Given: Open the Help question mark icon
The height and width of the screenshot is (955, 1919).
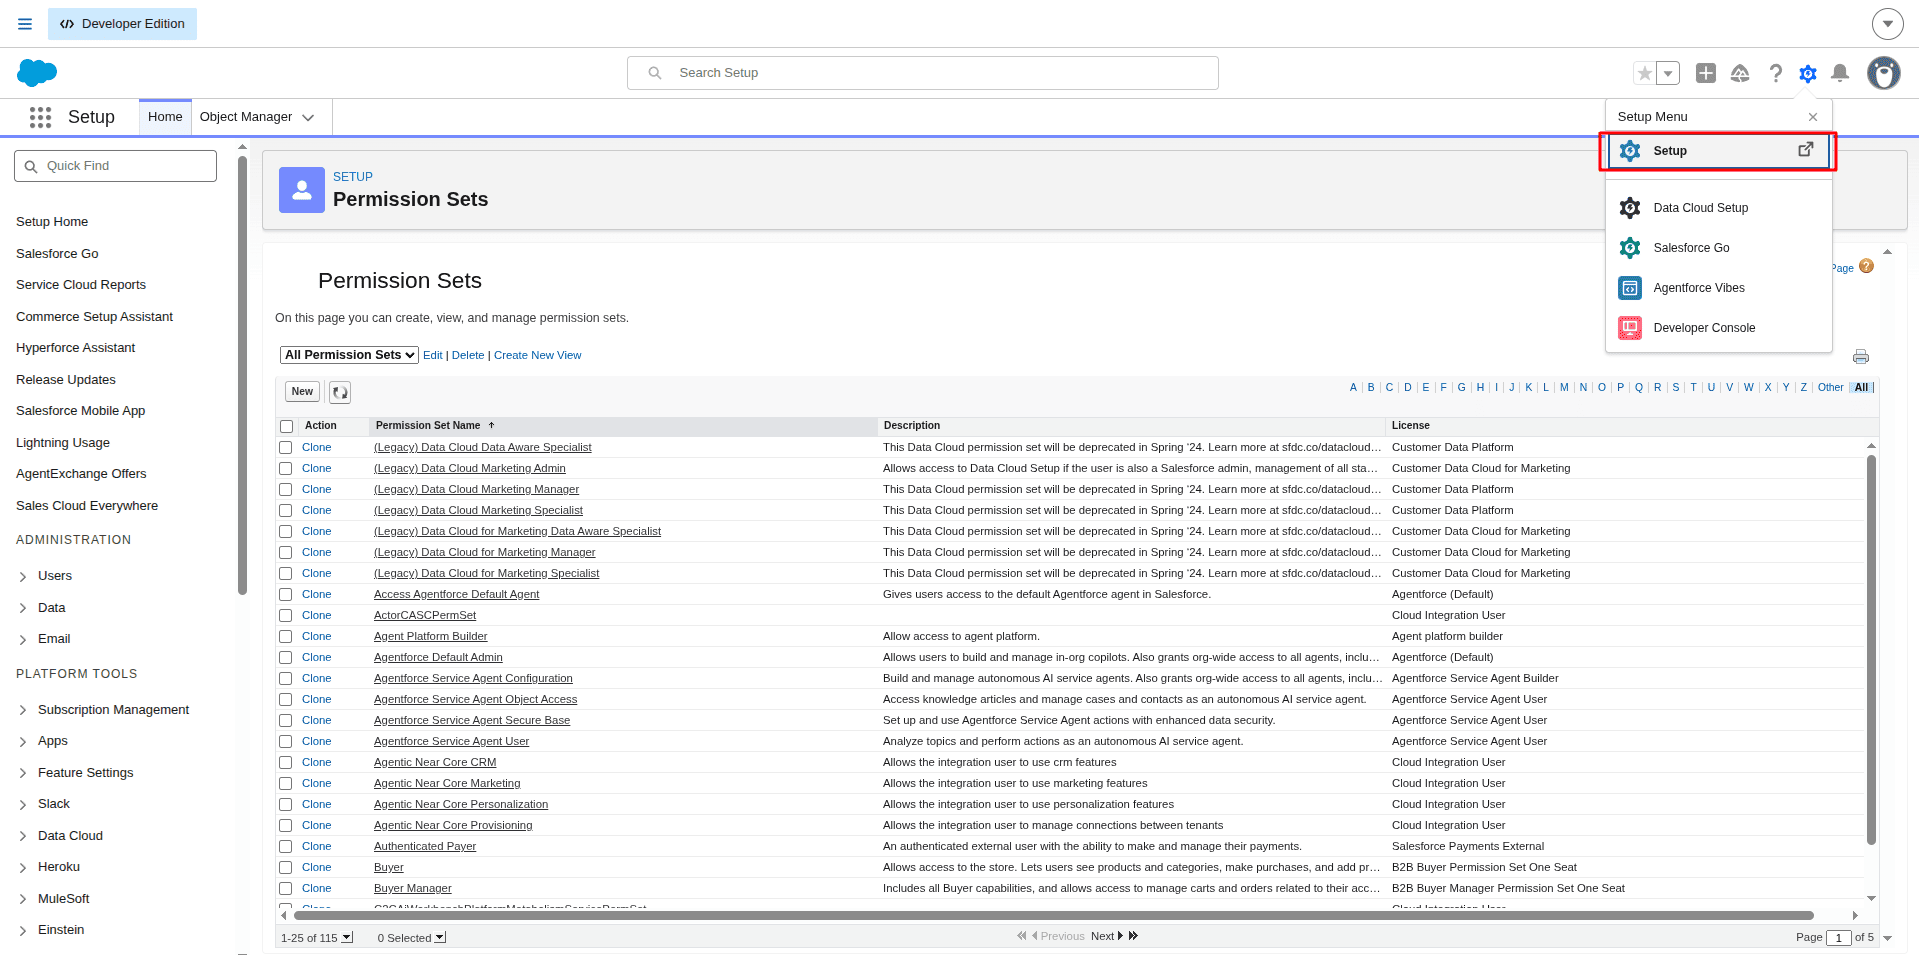Looking at the screenshot, I should pos(1775,73).
